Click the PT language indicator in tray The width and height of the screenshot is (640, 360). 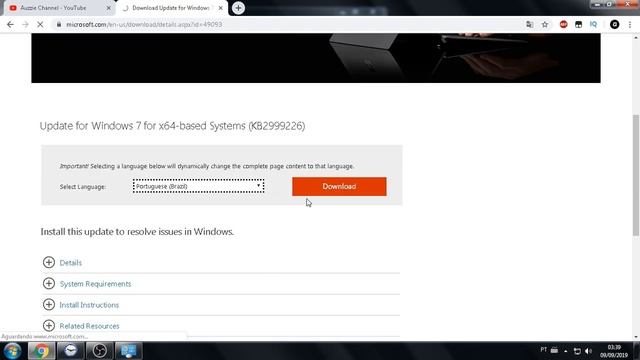(543, 350)
